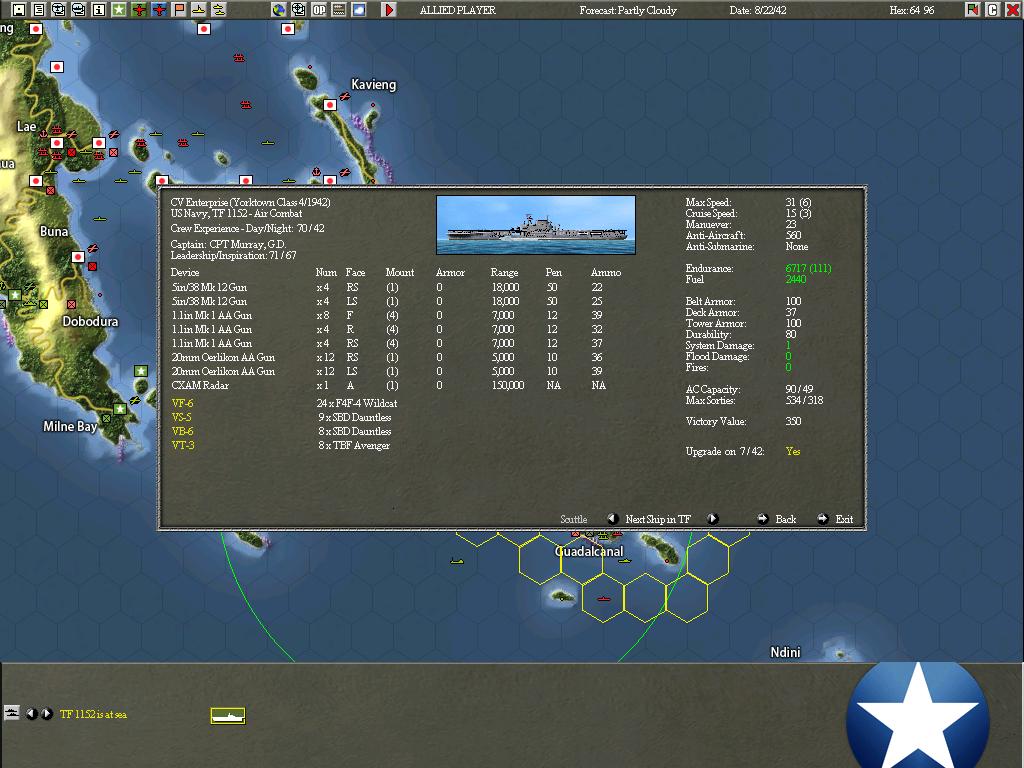Click the green star bases icon
The width and height of the screenshot is (1024, 768).
click(119, 10)
